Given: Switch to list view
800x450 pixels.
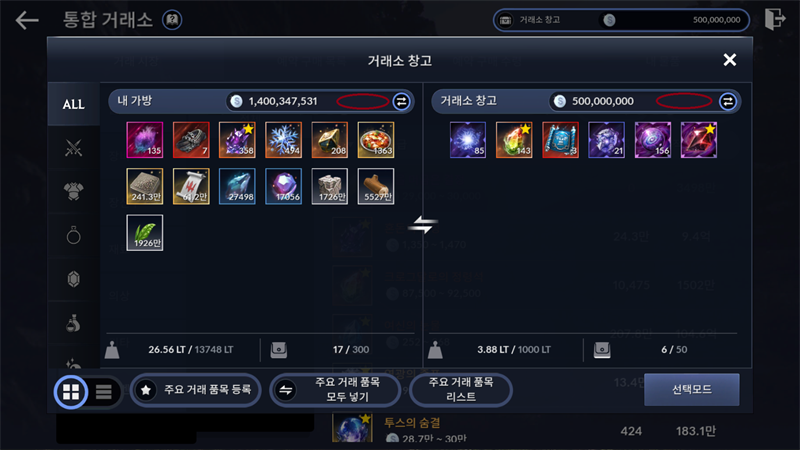Looking at the screenshot, I should coord(104,392).
